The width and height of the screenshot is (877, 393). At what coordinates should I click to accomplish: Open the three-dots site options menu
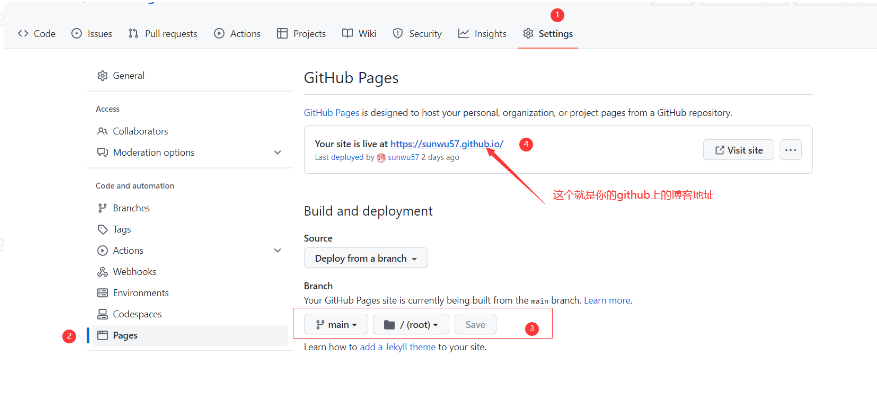[790, 150]
